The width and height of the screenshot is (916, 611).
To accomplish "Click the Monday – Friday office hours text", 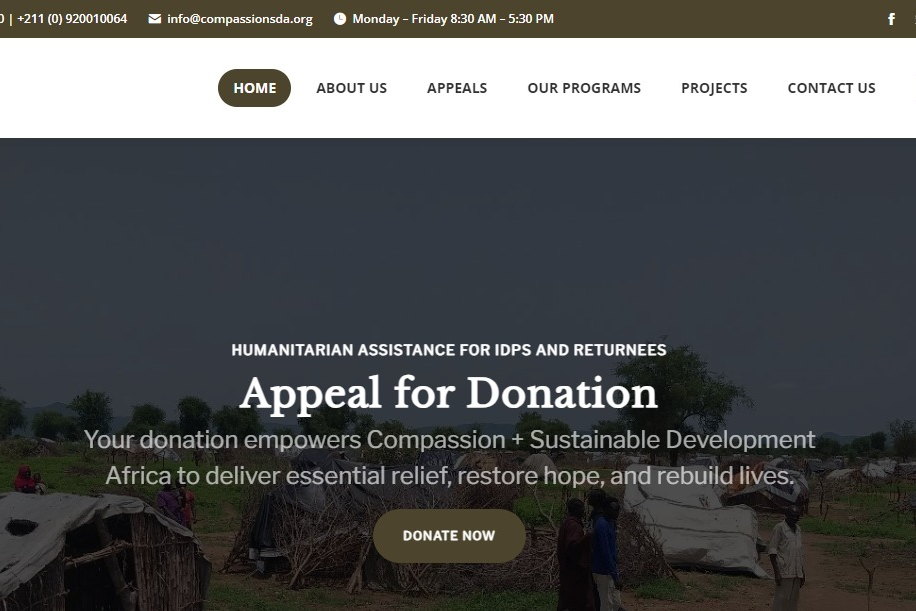I will pos(453,19).
